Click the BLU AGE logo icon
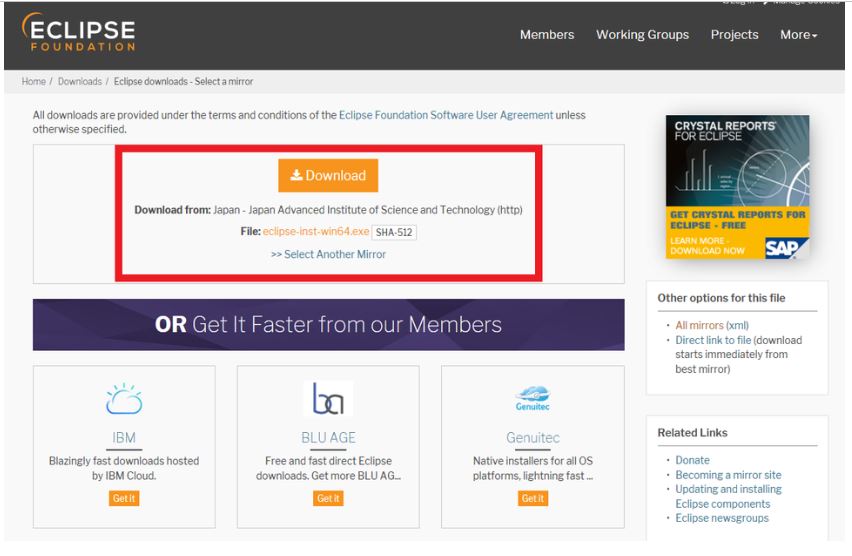 pyautogui.click(x=328, y=398)
